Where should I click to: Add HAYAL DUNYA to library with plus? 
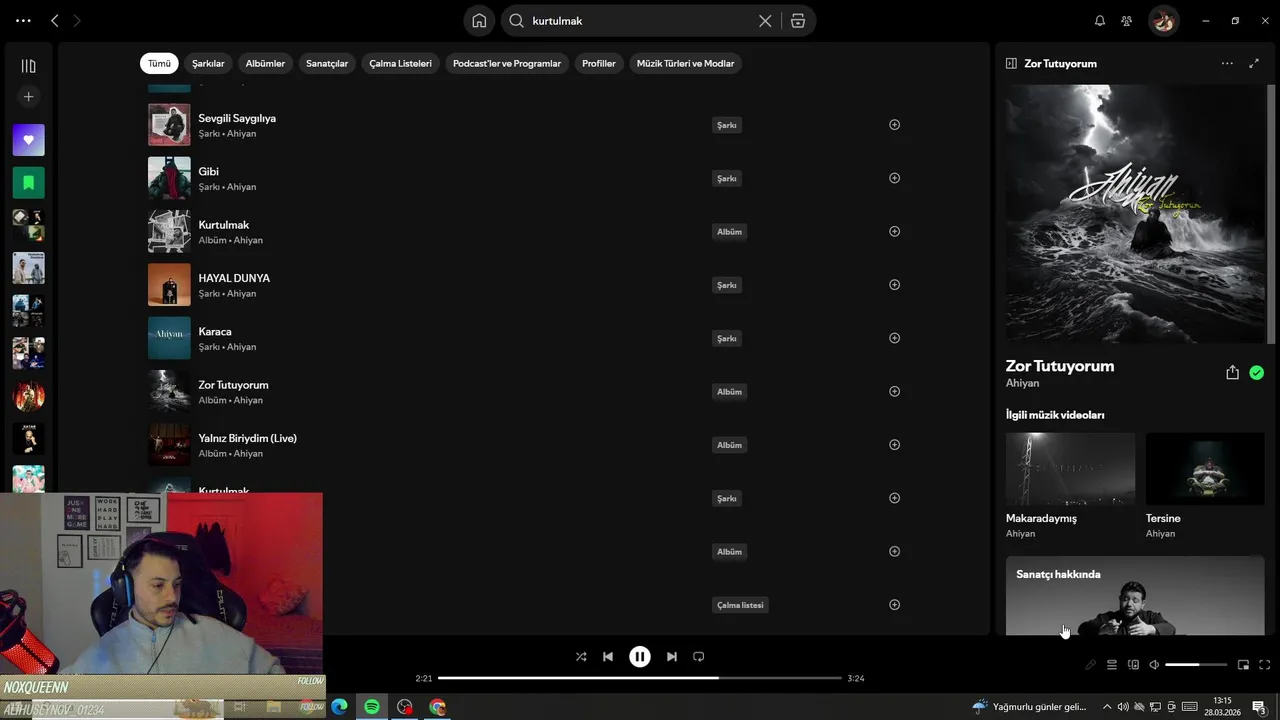tap(894, 285)
